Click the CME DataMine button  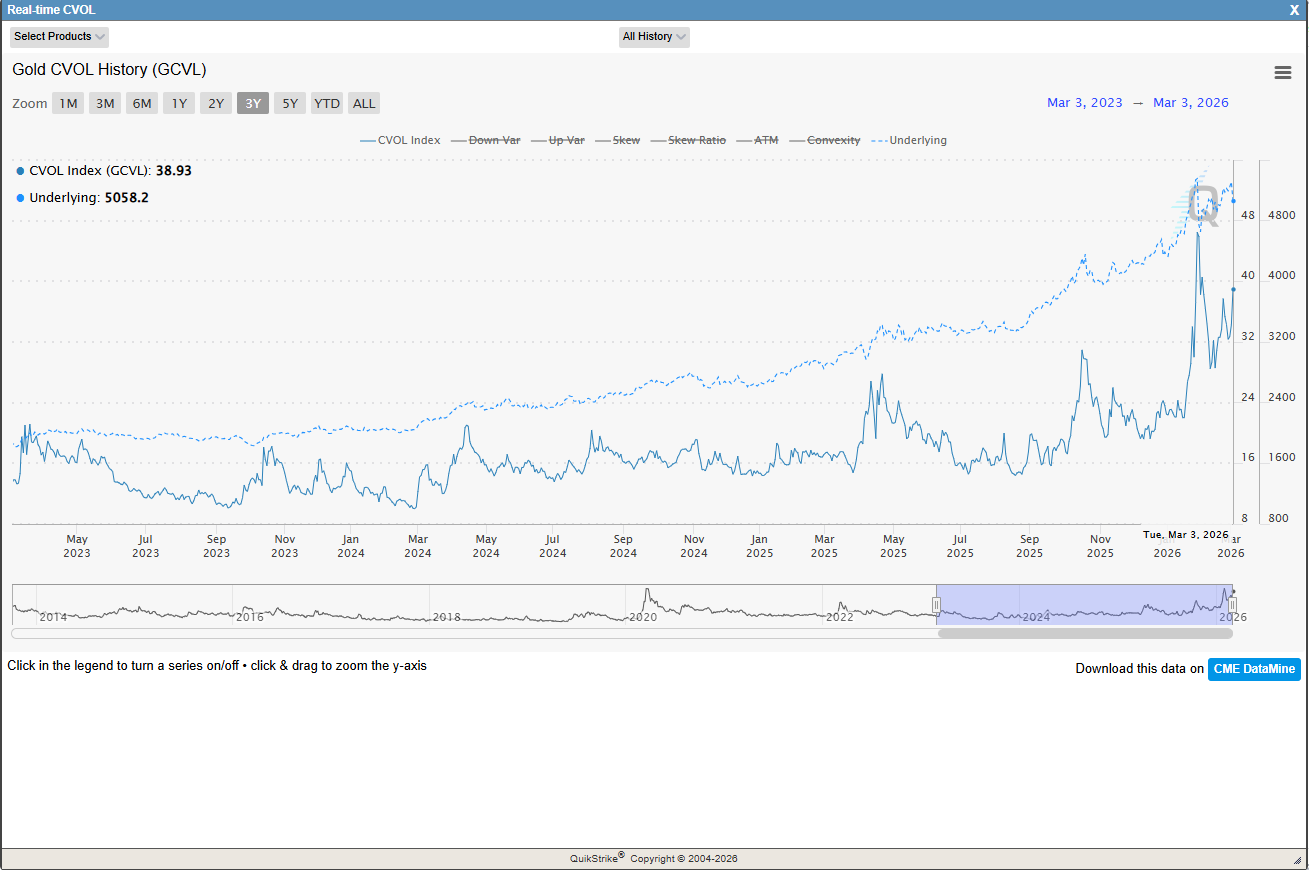tap(1254, 669)
